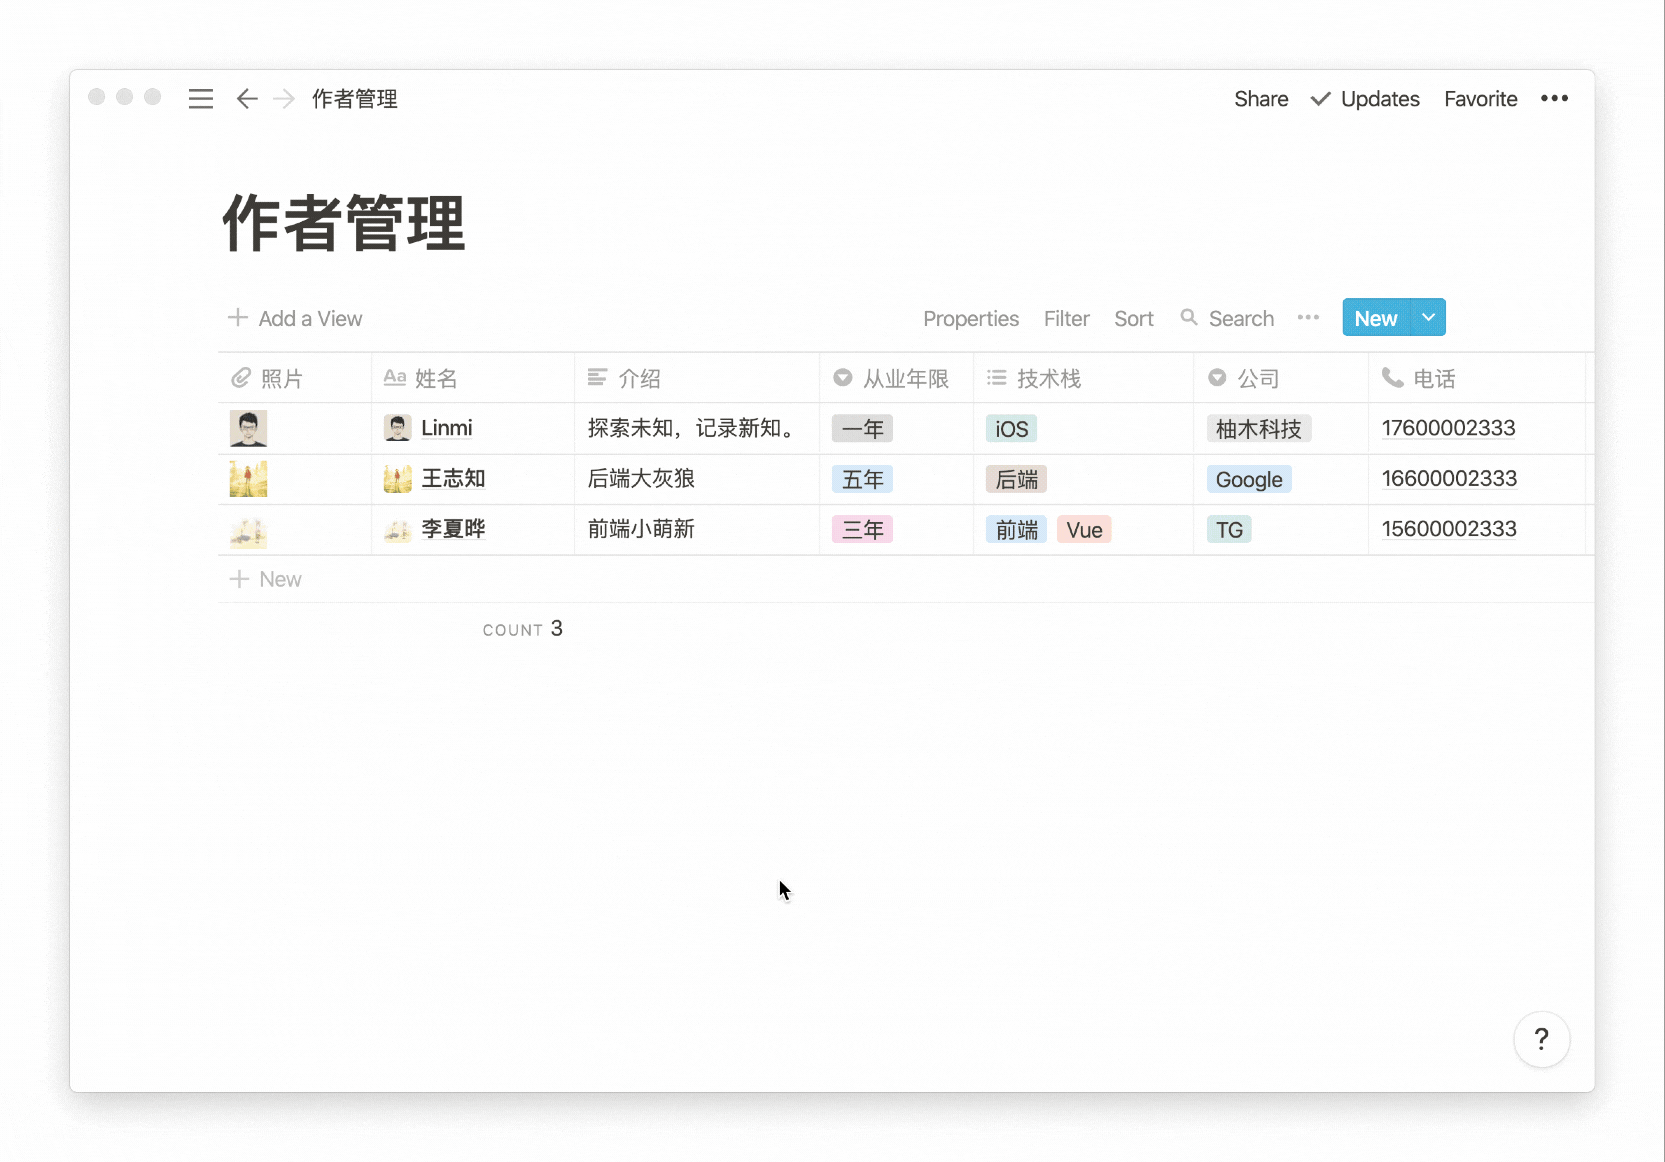Go forward with the right arrow
Screen dimensions: 1665x1162
(284, 99)
